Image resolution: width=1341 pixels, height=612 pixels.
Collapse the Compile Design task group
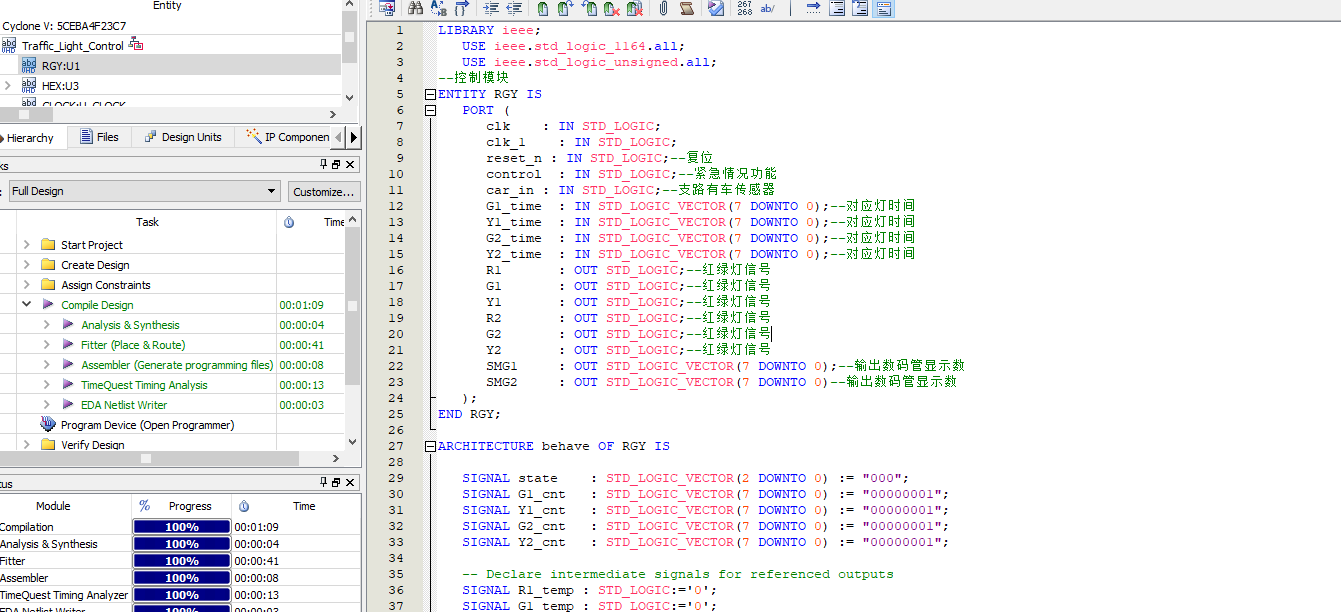tap(27, 305)
